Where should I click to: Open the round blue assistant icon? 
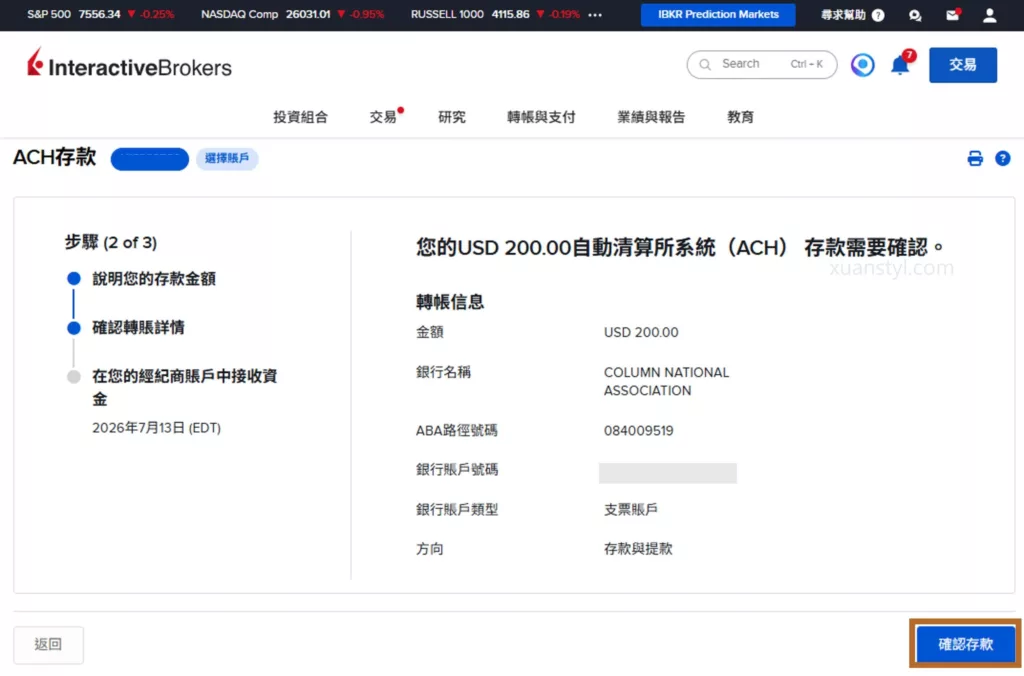pyautogui.click(x=862, y=65)
